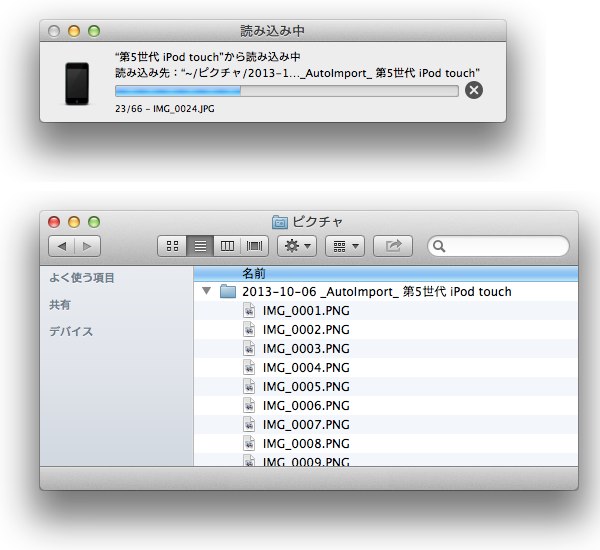Switch to icon view
This screenshot has height=550, width=600.
[x=172, y=246]
